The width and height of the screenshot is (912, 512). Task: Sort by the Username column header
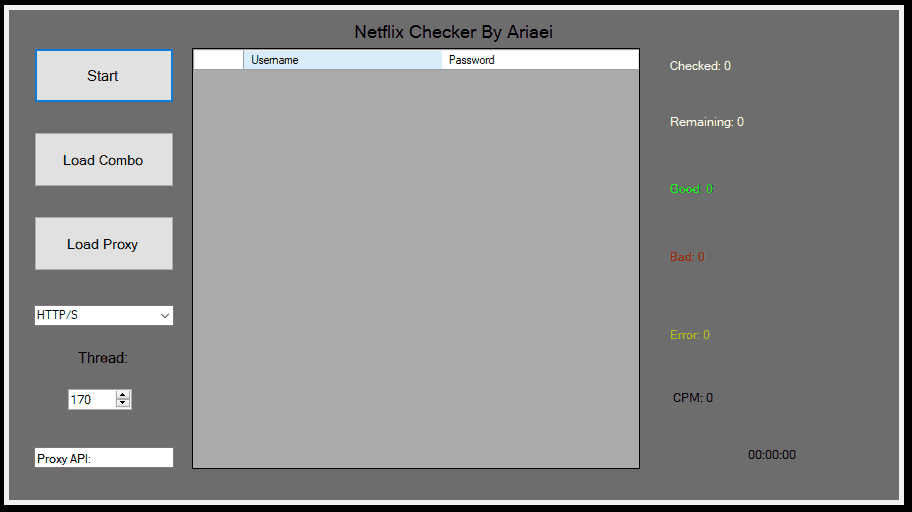[x=343, y=60]
